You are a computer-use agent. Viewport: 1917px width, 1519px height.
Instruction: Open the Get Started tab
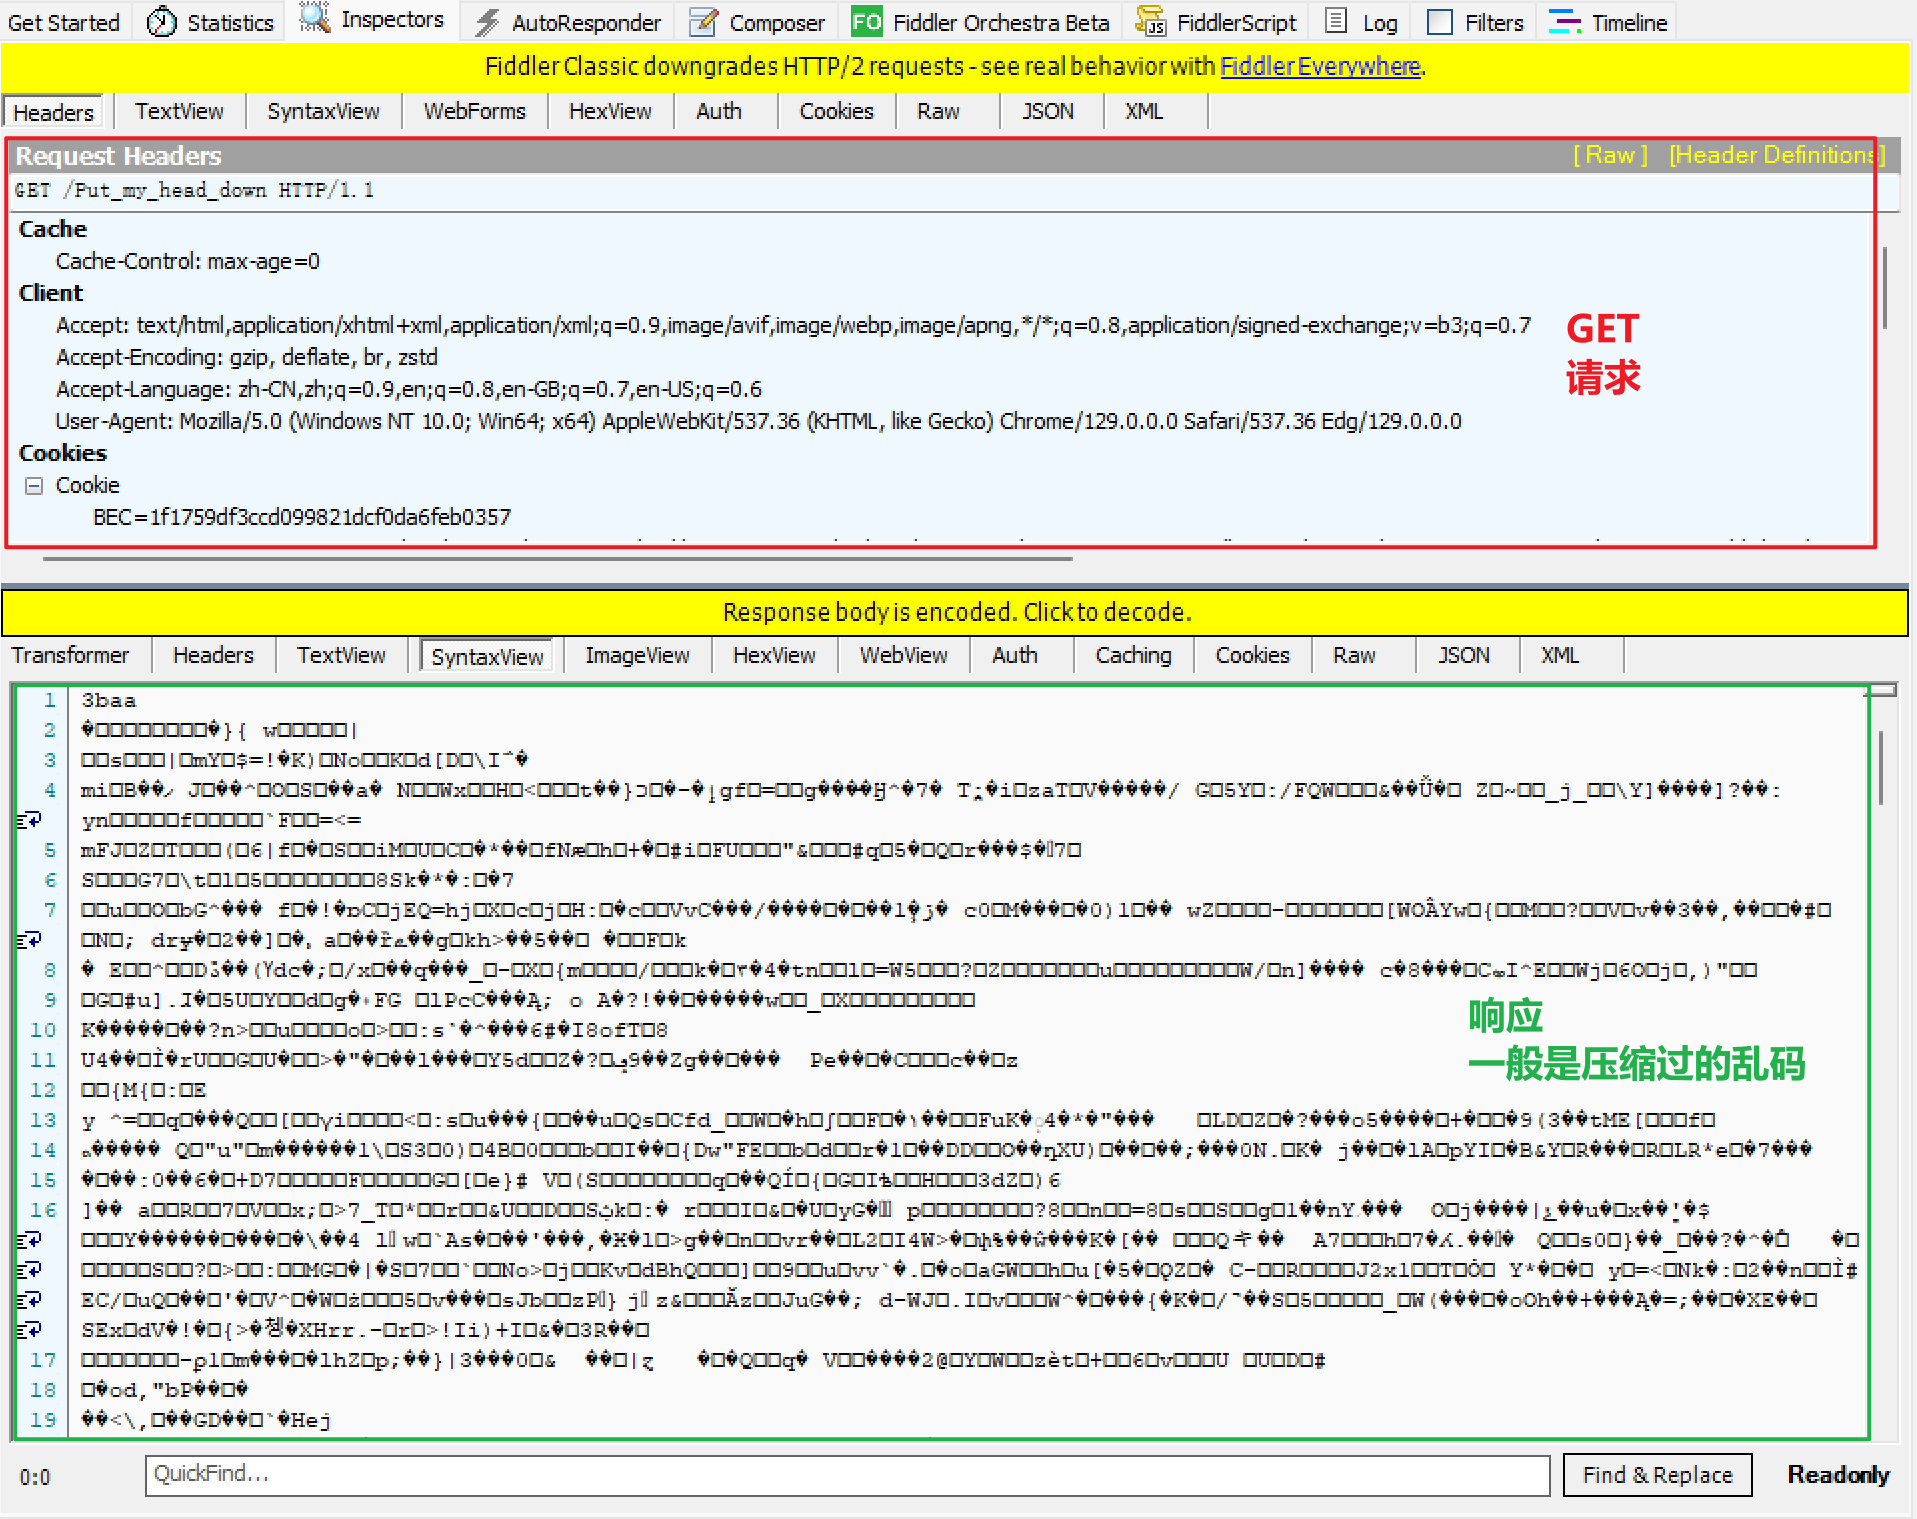click(x=64, y=22)
